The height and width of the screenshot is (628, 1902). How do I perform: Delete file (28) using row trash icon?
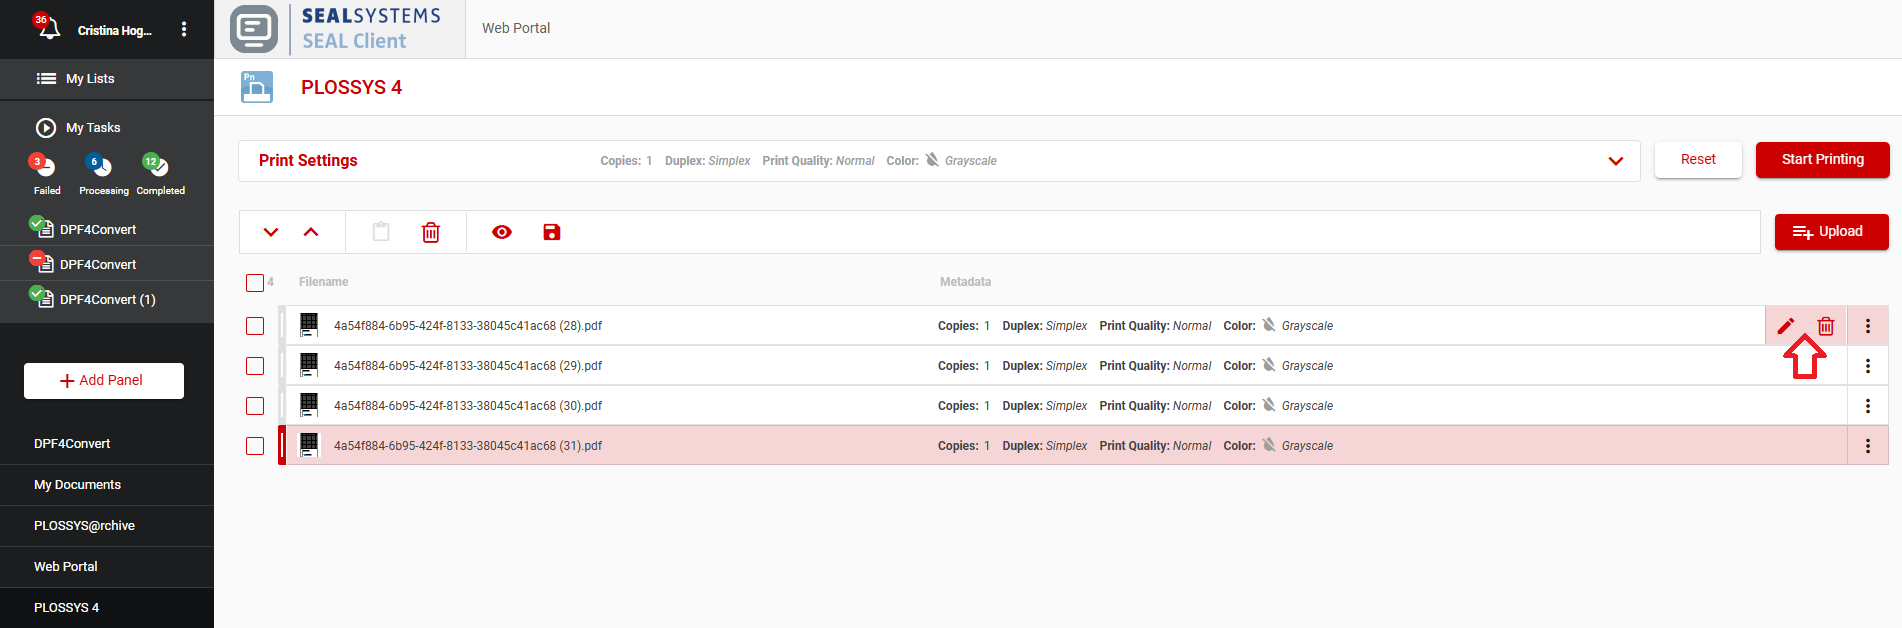pyautogui.click(x=1826, y=326)
